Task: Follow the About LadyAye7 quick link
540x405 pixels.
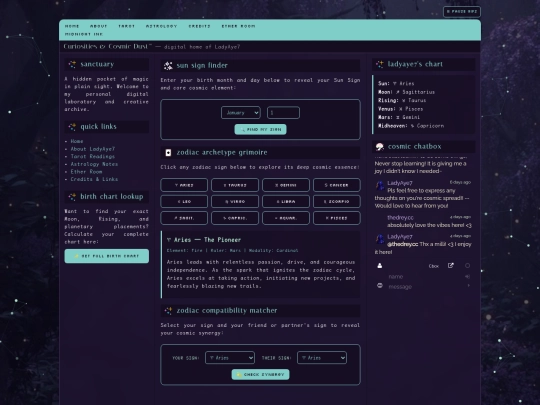Action: tap(93, 149)
